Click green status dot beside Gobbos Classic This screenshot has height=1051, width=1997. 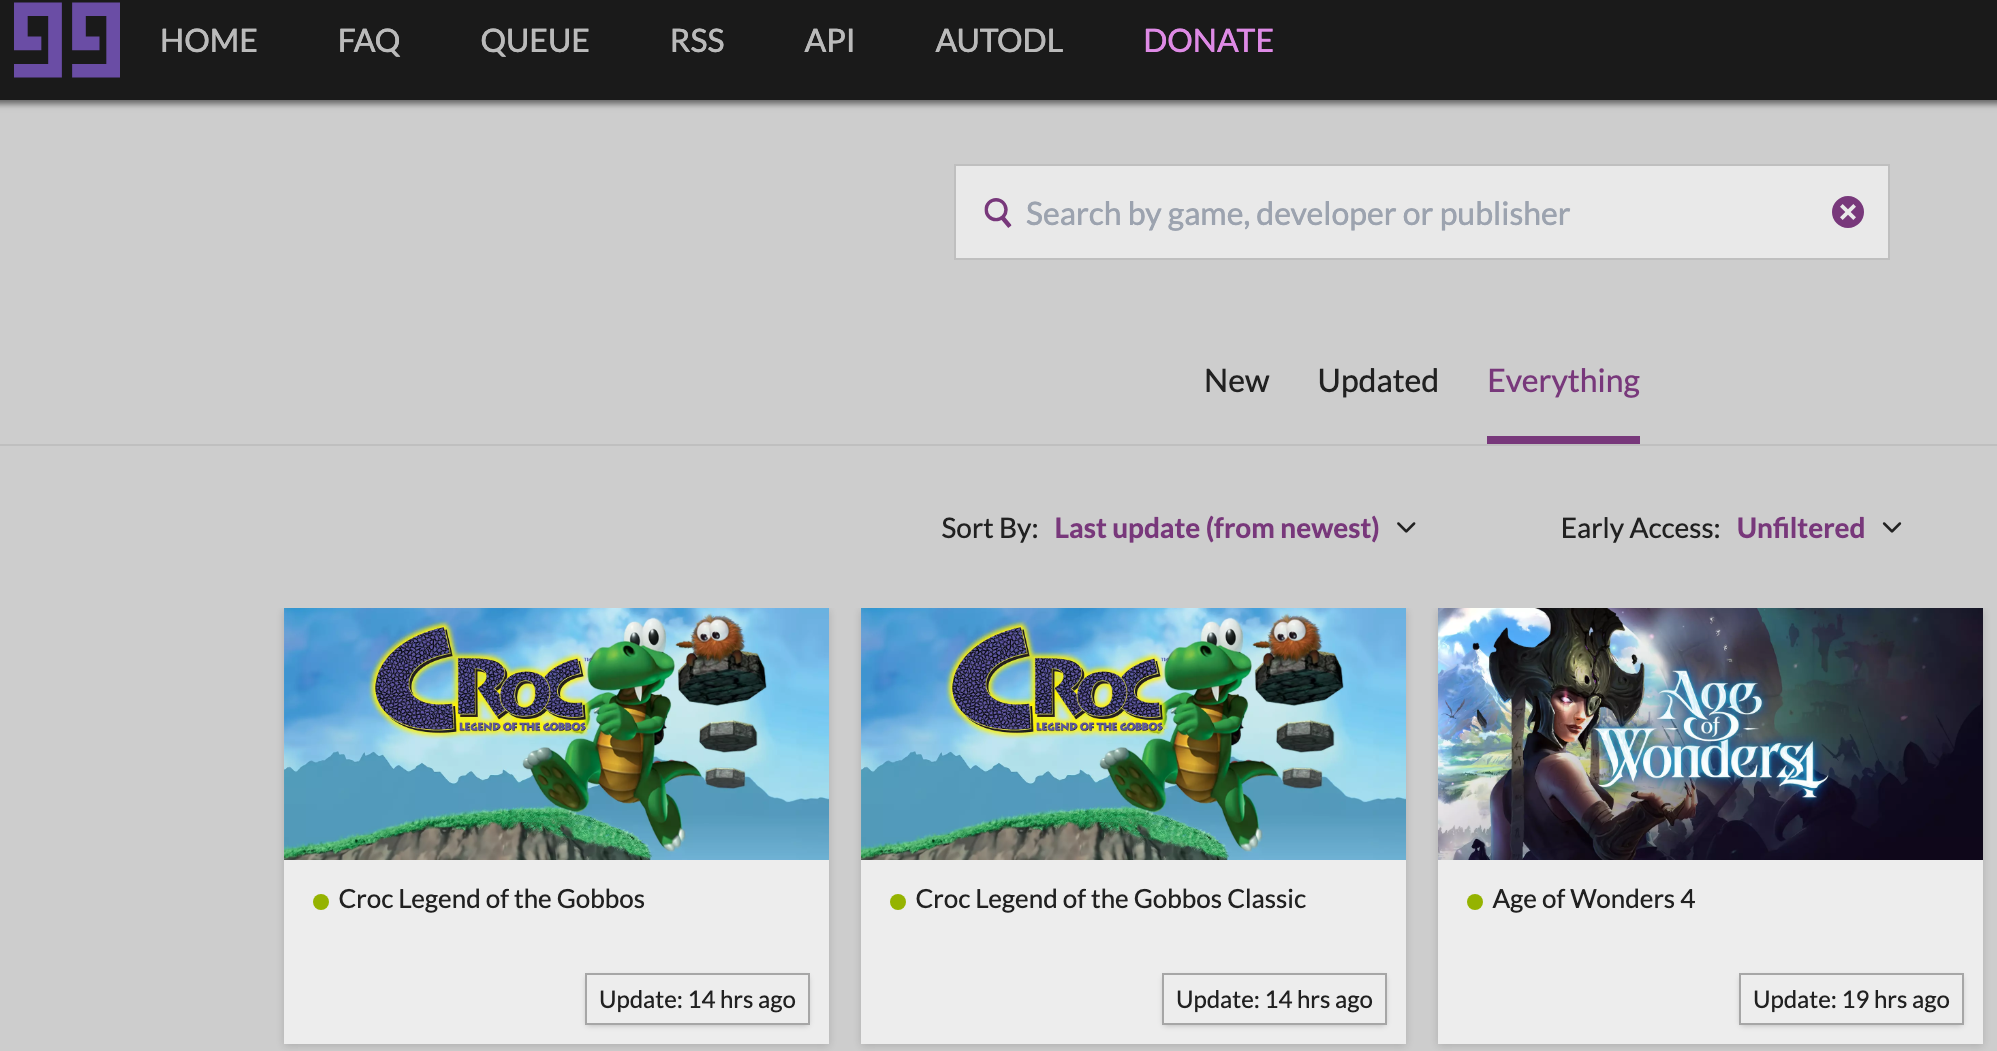click(897, 902)
